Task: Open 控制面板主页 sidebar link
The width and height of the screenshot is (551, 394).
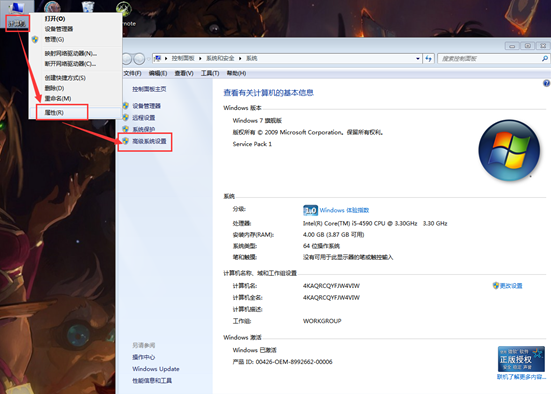Action: coord(149,89)
